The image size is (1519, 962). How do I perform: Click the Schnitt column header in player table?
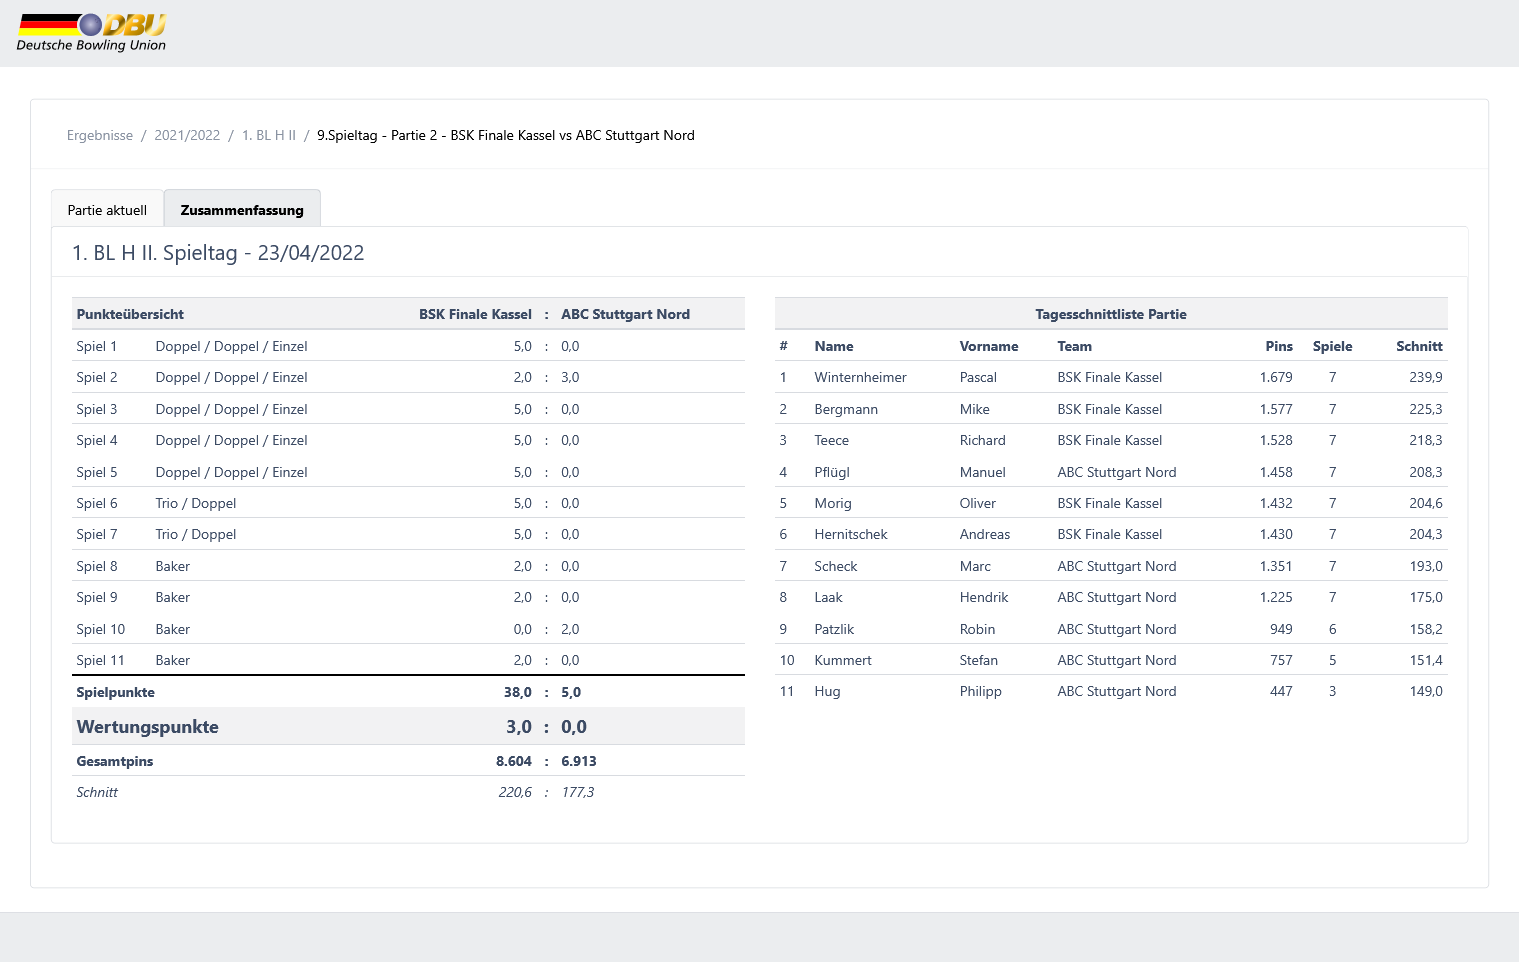pos(1419,346)
